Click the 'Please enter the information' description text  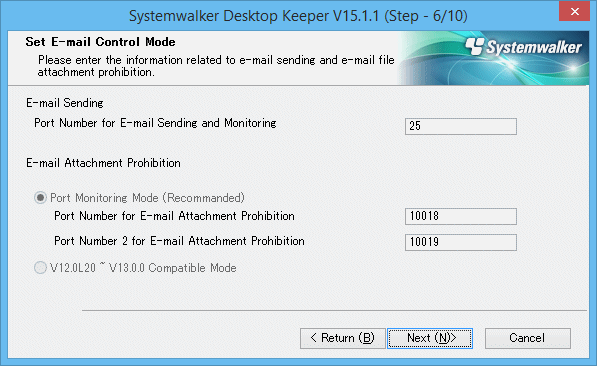click(216, 66)
